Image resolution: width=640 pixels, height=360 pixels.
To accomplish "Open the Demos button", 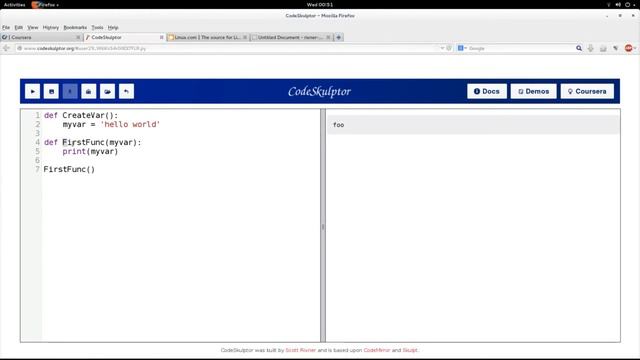I will click(x=533, y=91).
